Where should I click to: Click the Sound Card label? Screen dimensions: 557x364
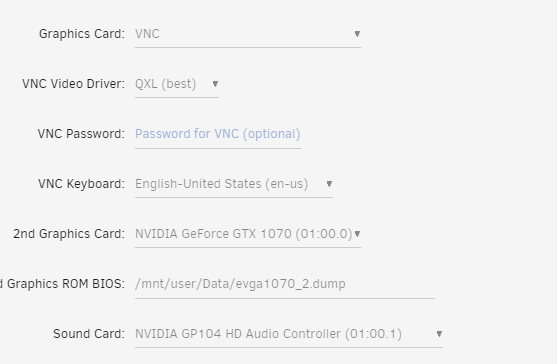click(x=89, y=334)
